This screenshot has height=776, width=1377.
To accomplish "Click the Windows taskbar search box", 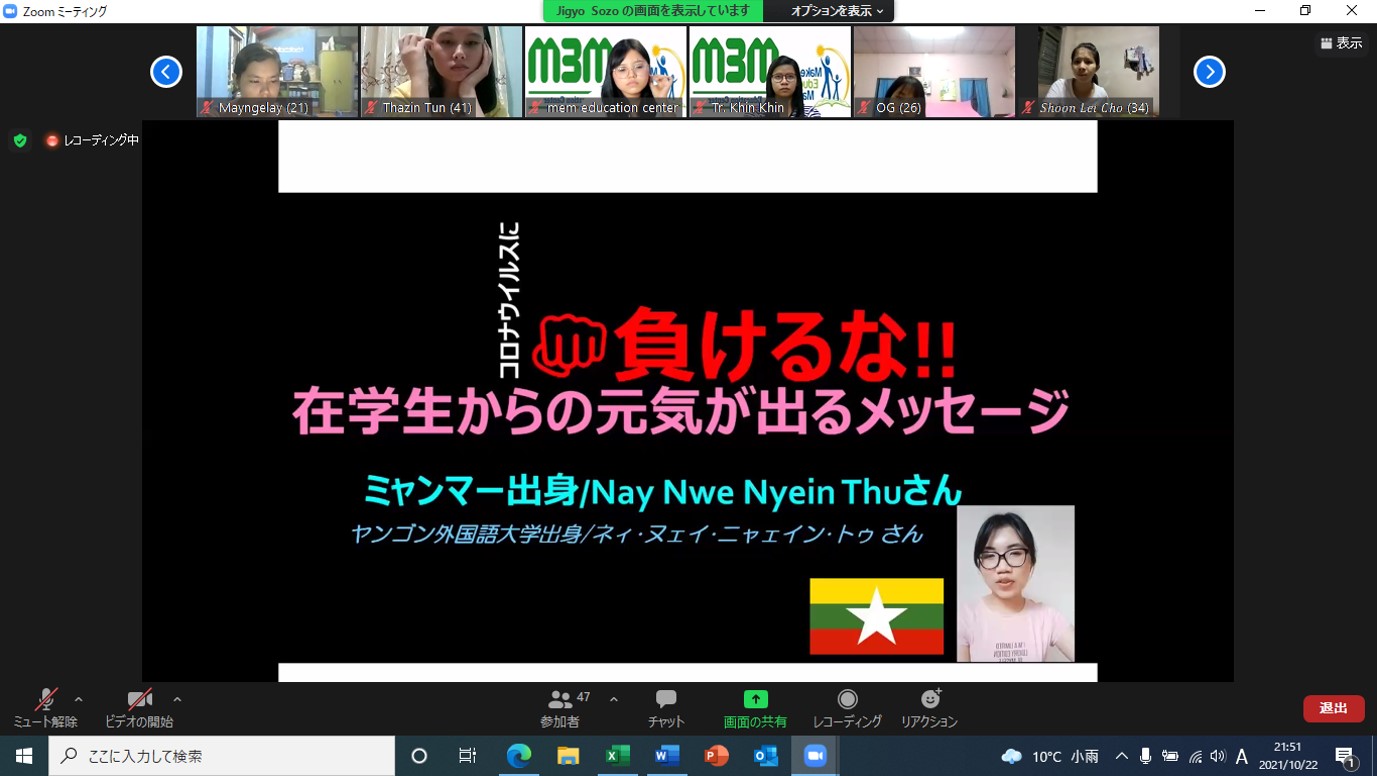I will [222, 756].
